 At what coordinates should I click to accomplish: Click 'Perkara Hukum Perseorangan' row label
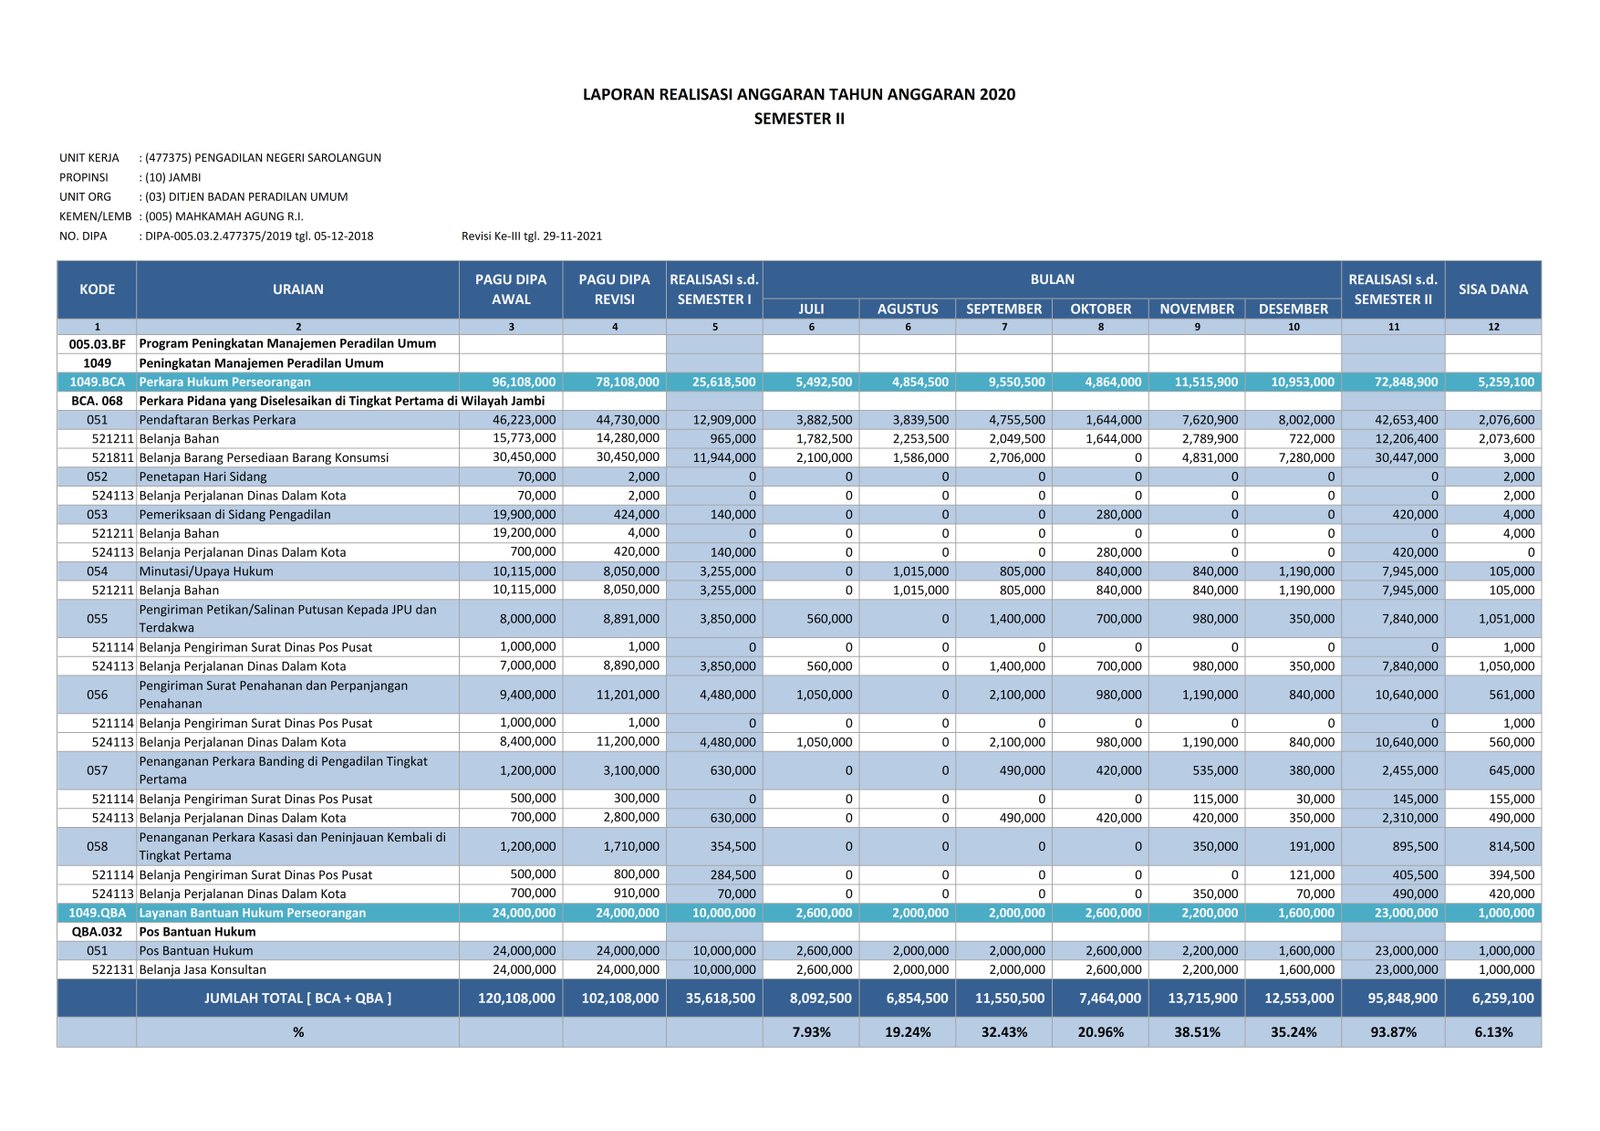click(x=225, y=382)
